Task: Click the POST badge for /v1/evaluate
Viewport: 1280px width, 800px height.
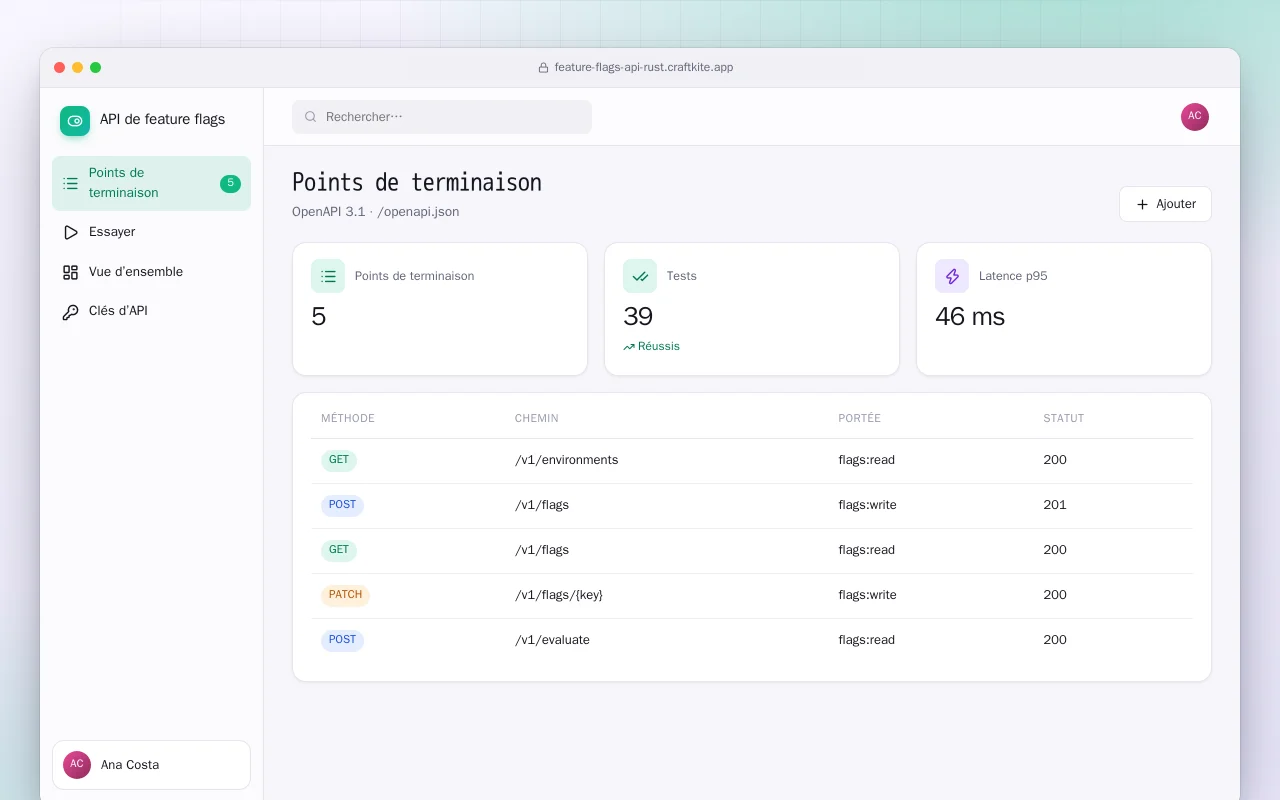Action: pos(342,641)
